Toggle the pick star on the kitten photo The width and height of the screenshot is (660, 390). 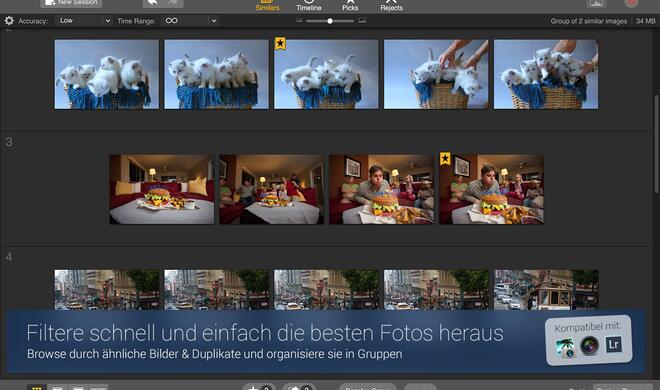(x=280, y=43)
